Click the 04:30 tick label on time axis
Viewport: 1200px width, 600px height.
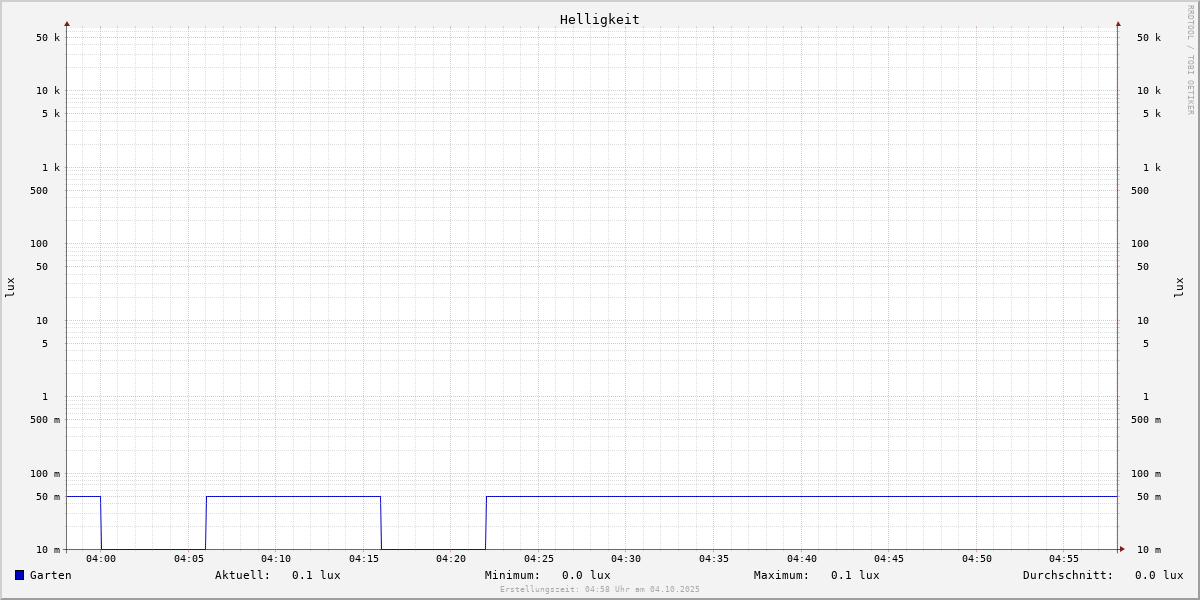tap(626, 559)
